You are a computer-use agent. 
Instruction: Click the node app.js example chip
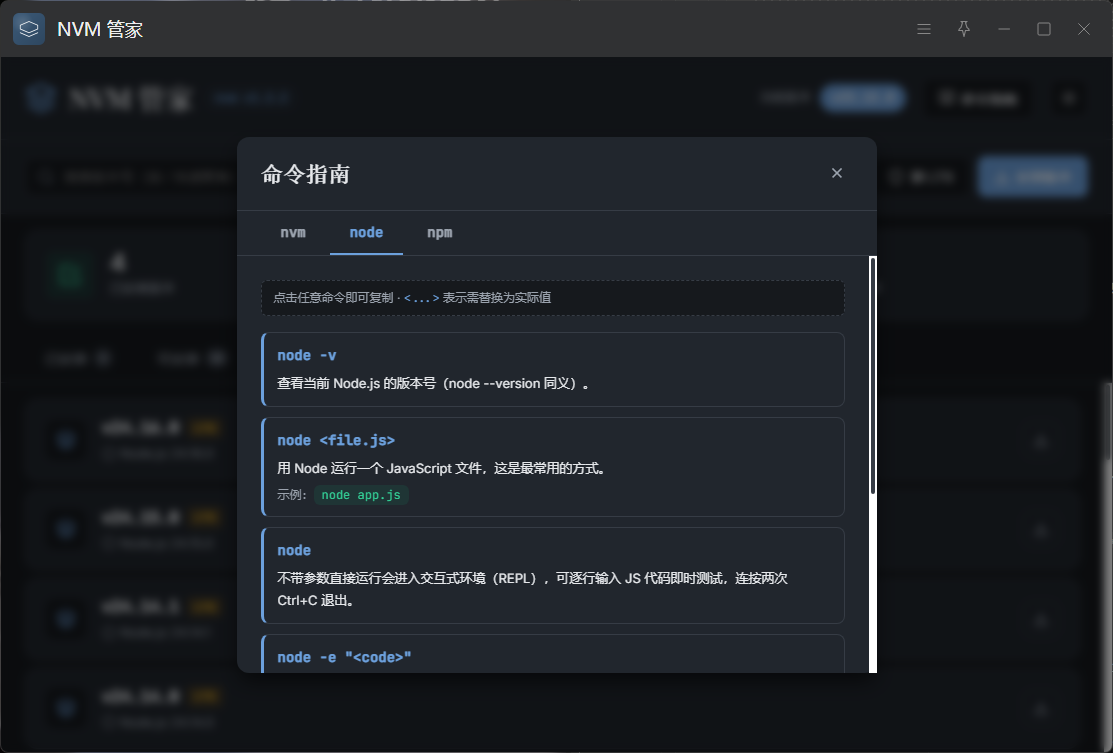pos(361,495)
